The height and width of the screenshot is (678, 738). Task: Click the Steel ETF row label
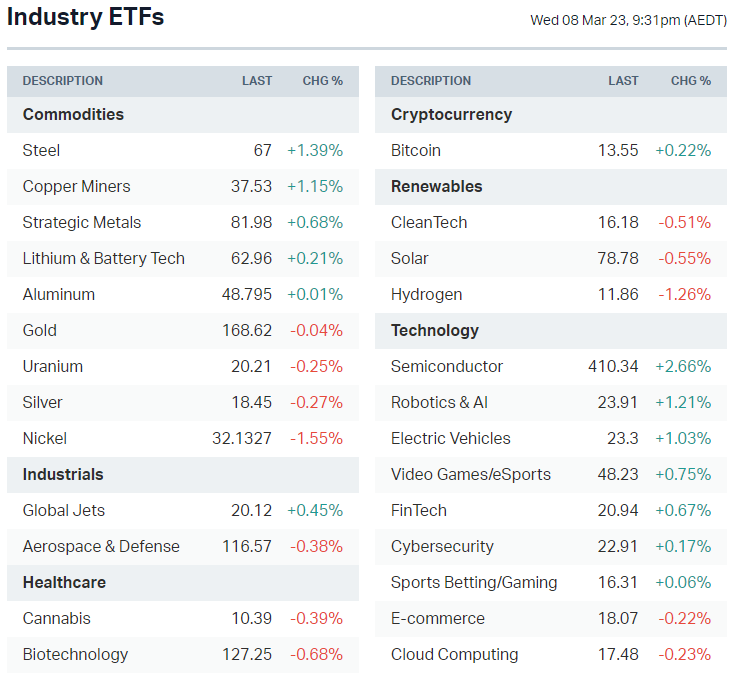click(41, 150)
